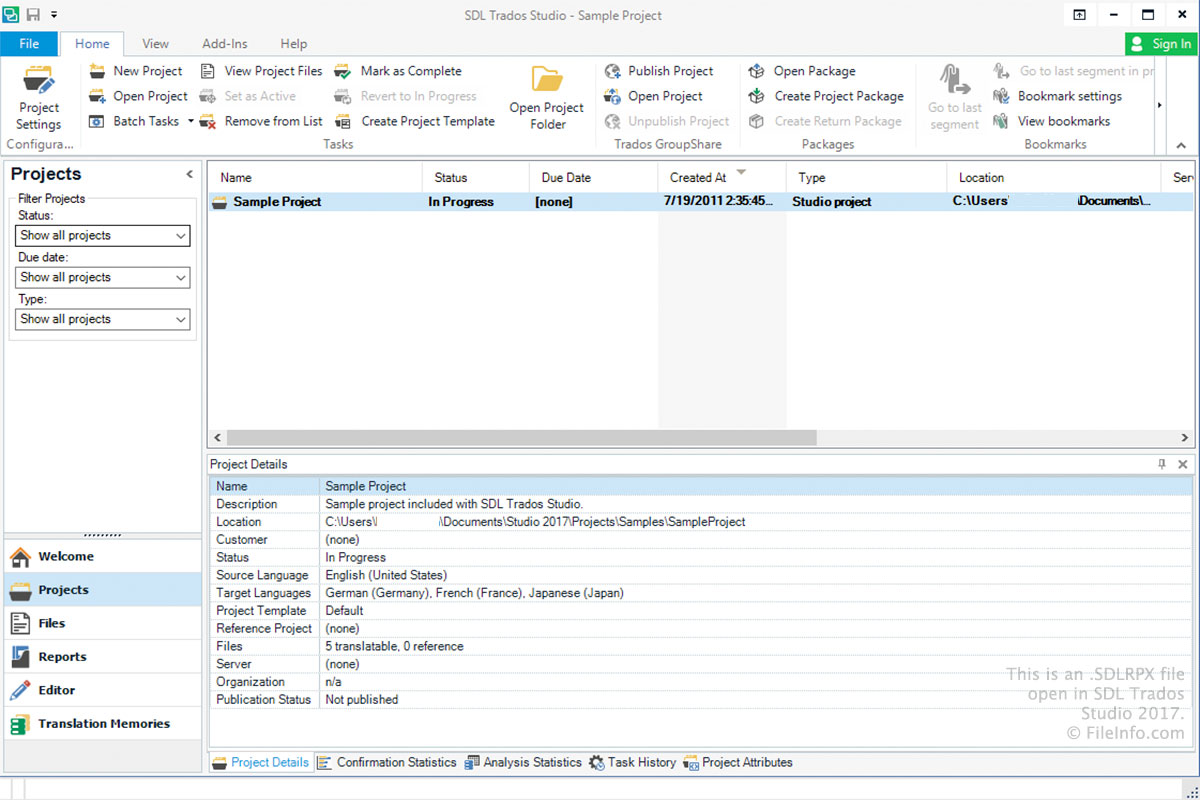Click the Target Languages value in Project Details
The image size is (1200, 800).
475,593
